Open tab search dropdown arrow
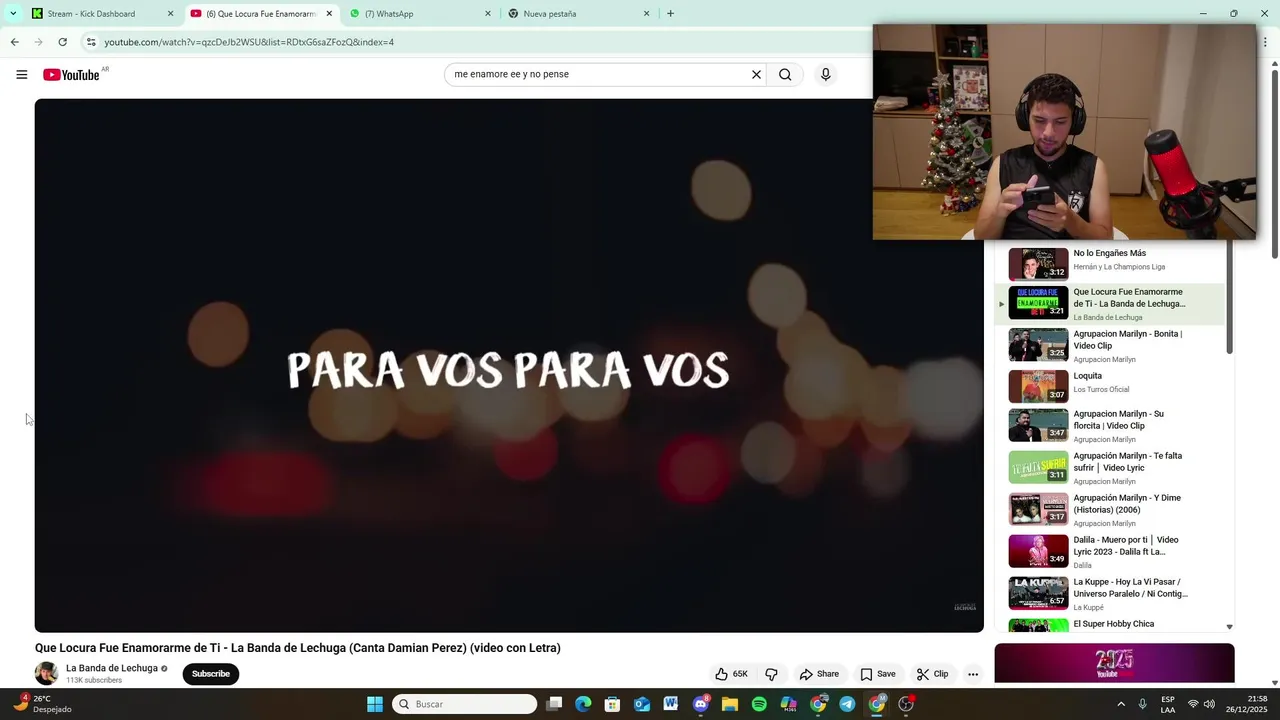Screen dimensions: 1280x720 12,14
